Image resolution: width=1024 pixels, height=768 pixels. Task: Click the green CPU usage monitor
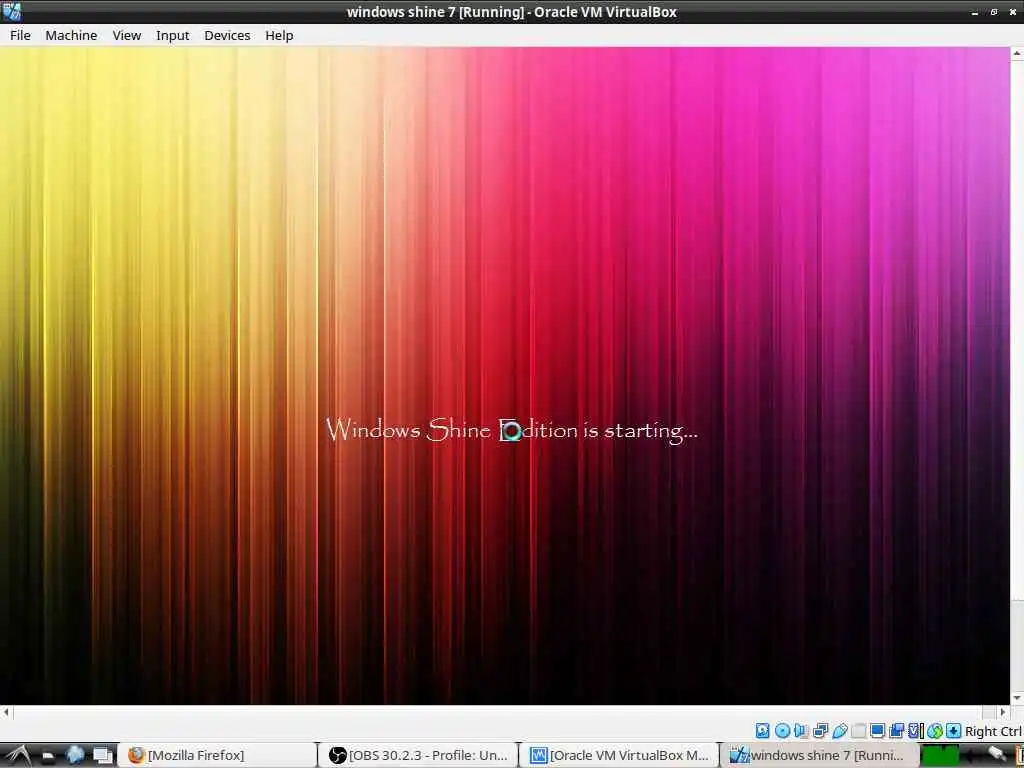click(940, 756)
